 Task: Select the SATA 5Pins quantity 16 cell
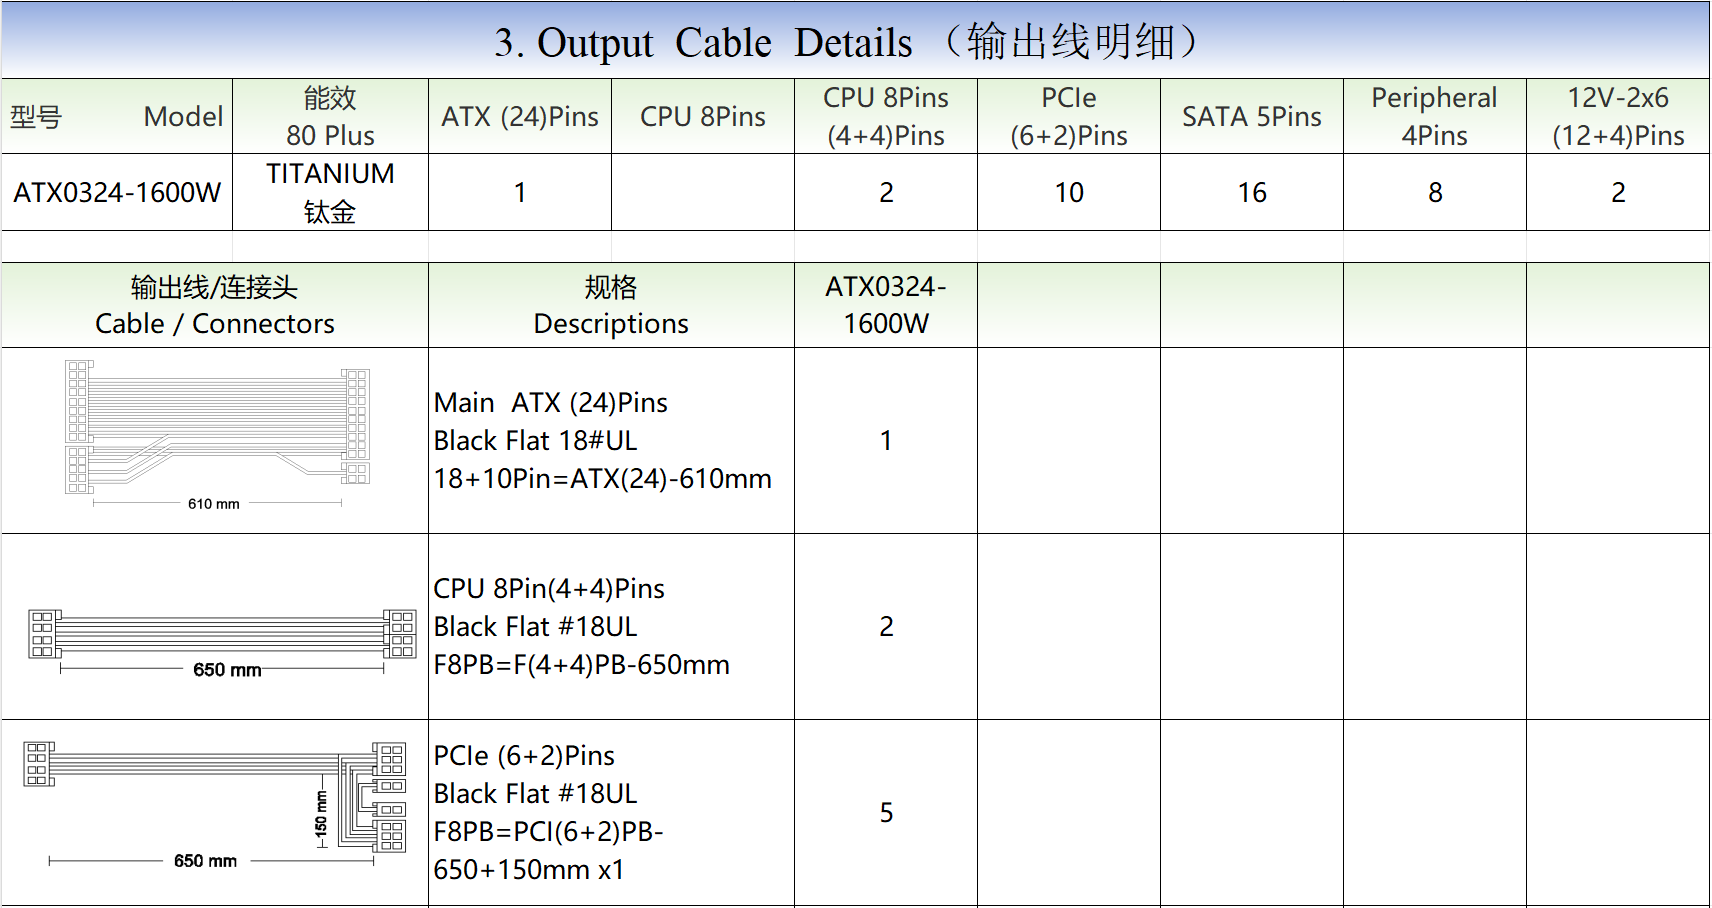point(1252,192)
